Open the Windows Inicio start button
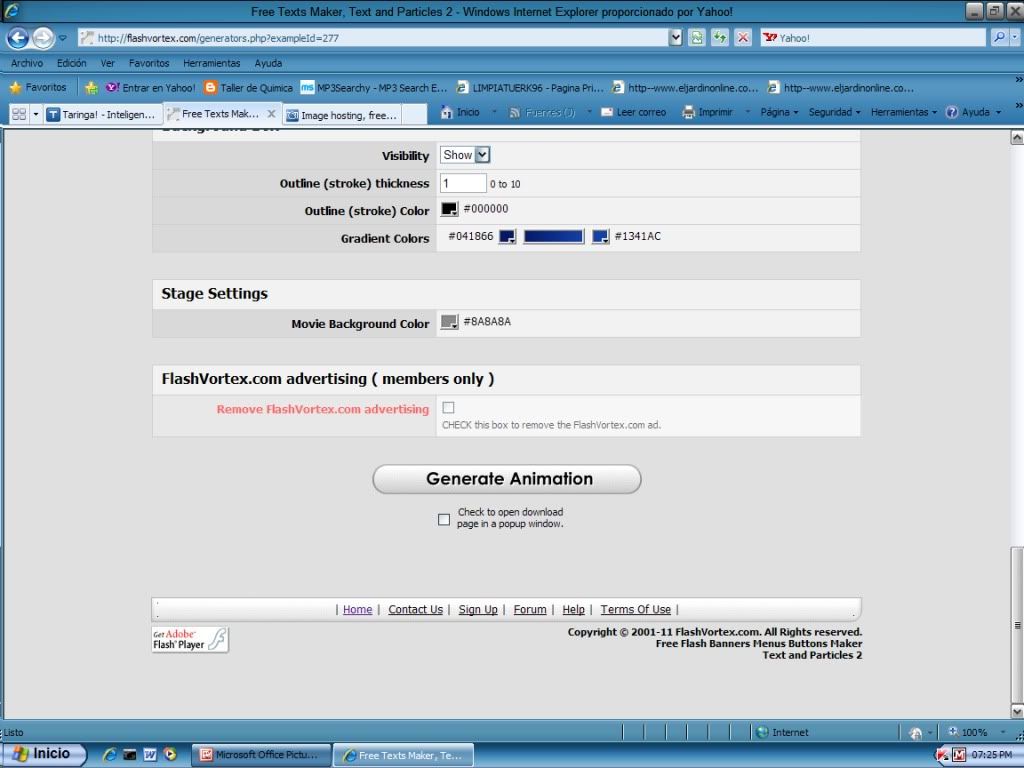Screen dimensions: 1024x768 click(x=43, y=754)
